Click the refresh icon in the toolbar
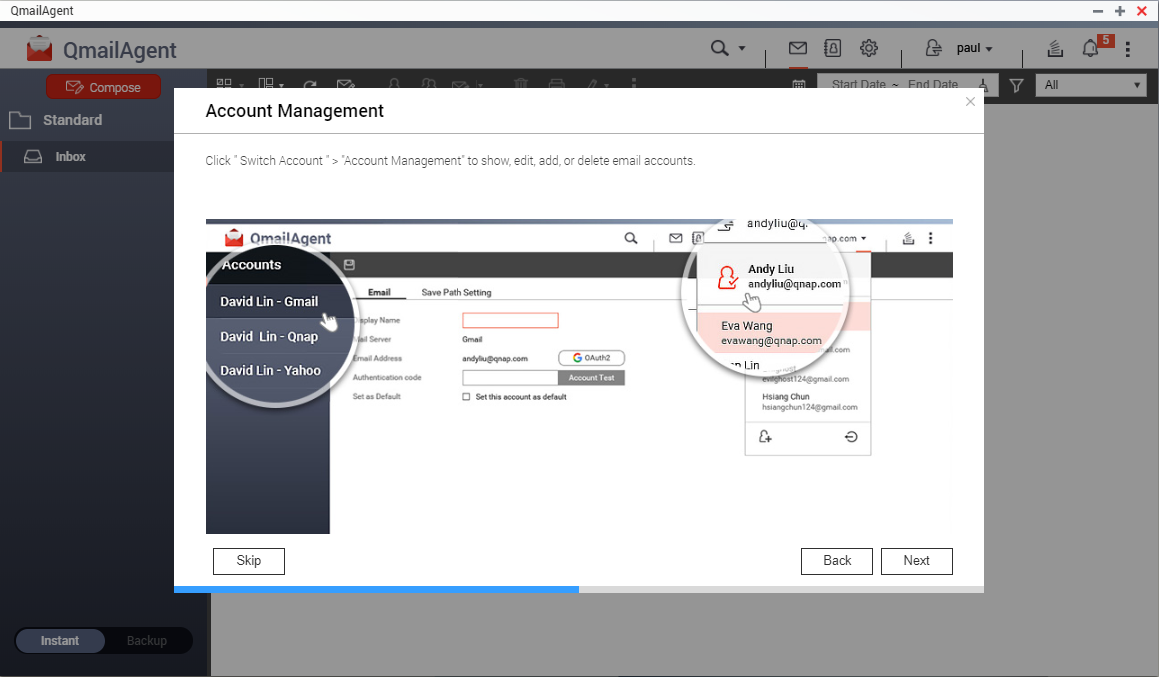1159x677 pixels. click(310, 84)
